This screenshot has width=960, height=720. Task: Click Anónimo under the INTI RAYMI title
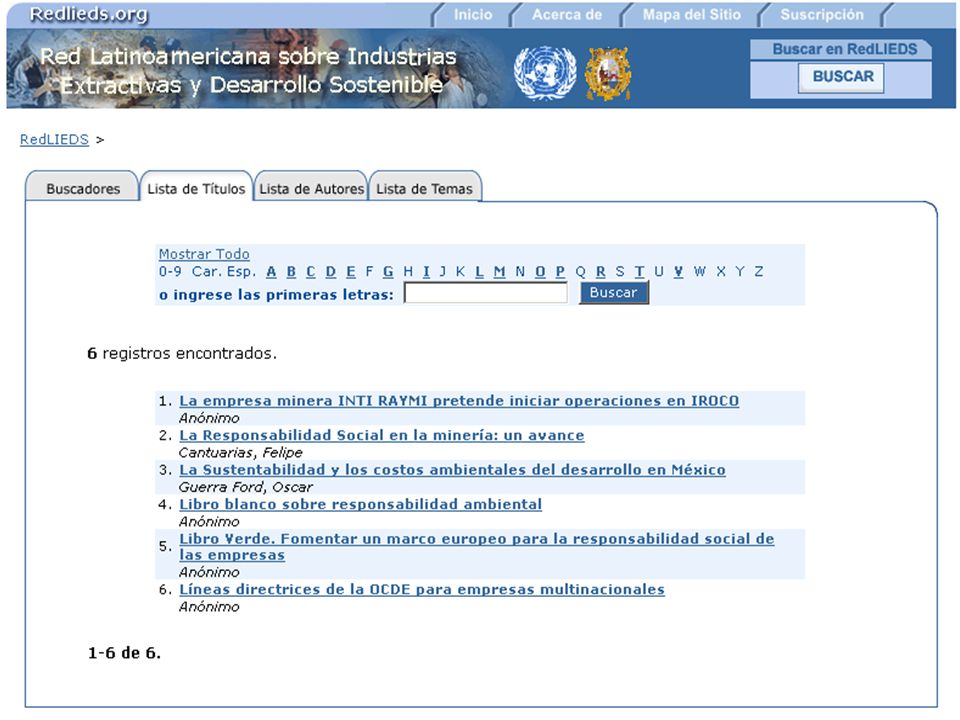(209, 418)
